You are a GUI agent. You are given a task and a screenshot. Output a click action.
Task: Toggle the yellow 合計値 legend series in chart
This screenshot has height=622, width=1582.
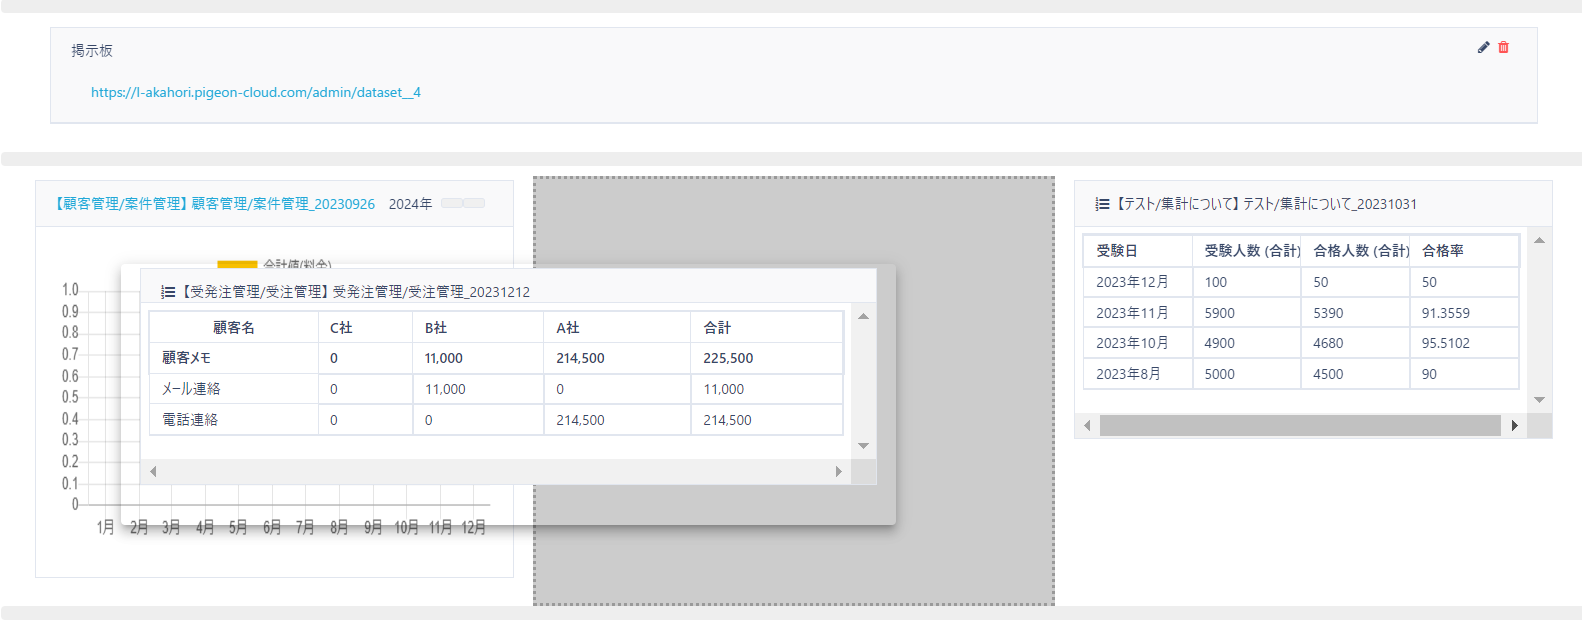pyautogui.click(x=237, y=265)
